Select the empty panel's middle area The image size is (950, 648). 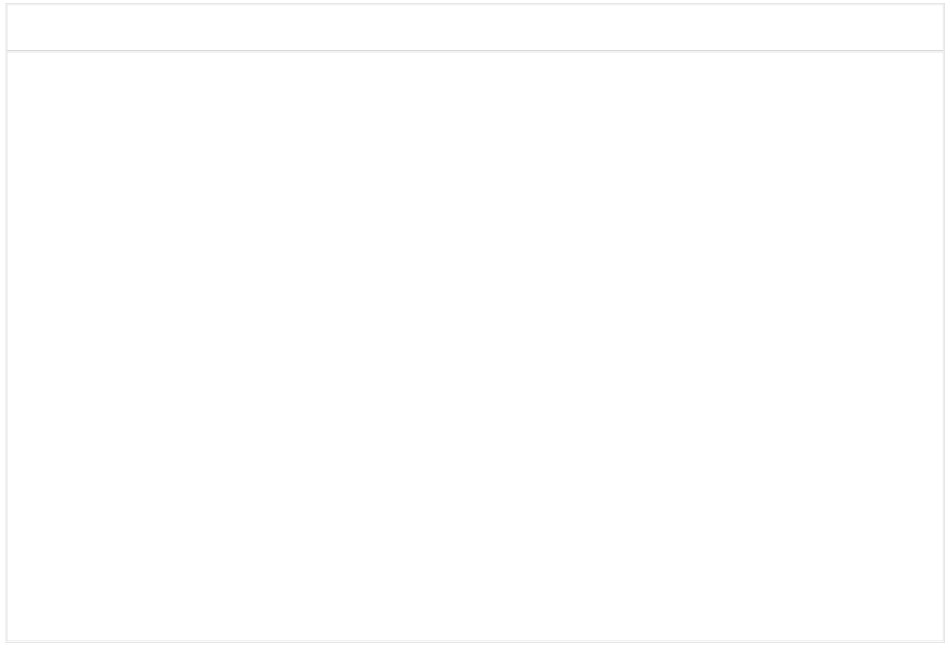click(475, 346)
